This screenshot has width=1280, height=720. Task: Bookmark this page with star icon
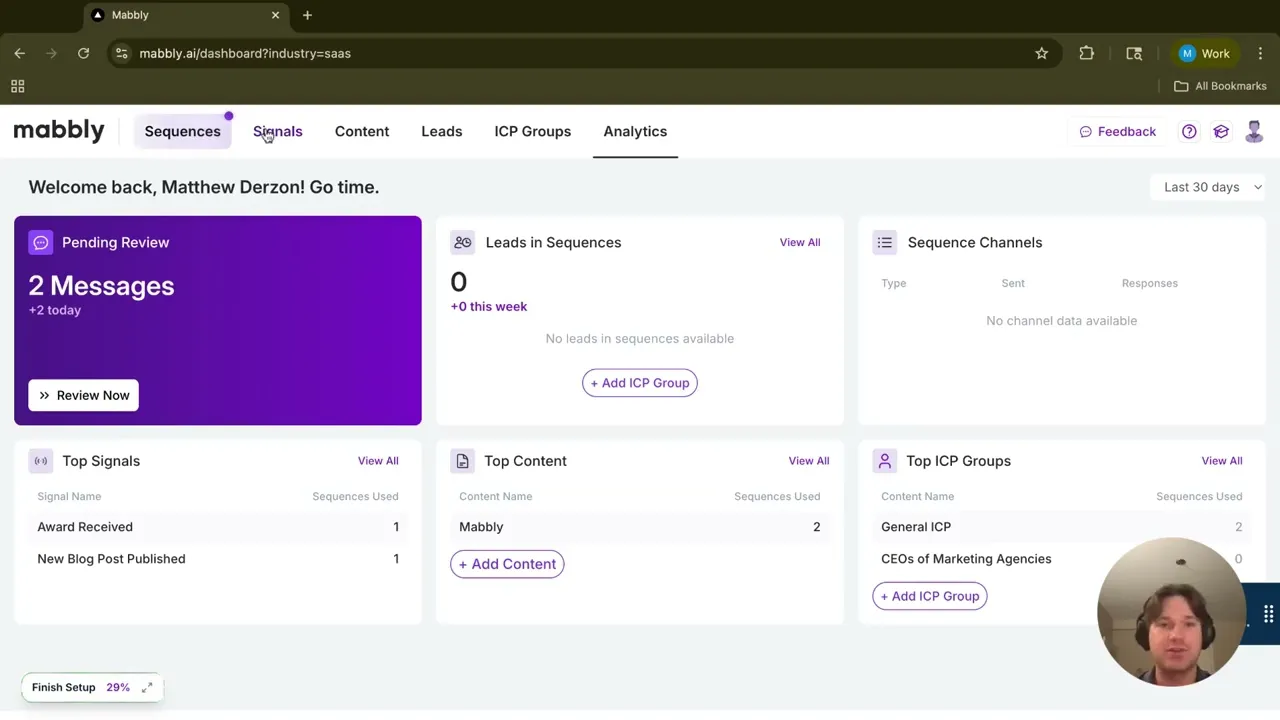click(x=1041, y=54)
